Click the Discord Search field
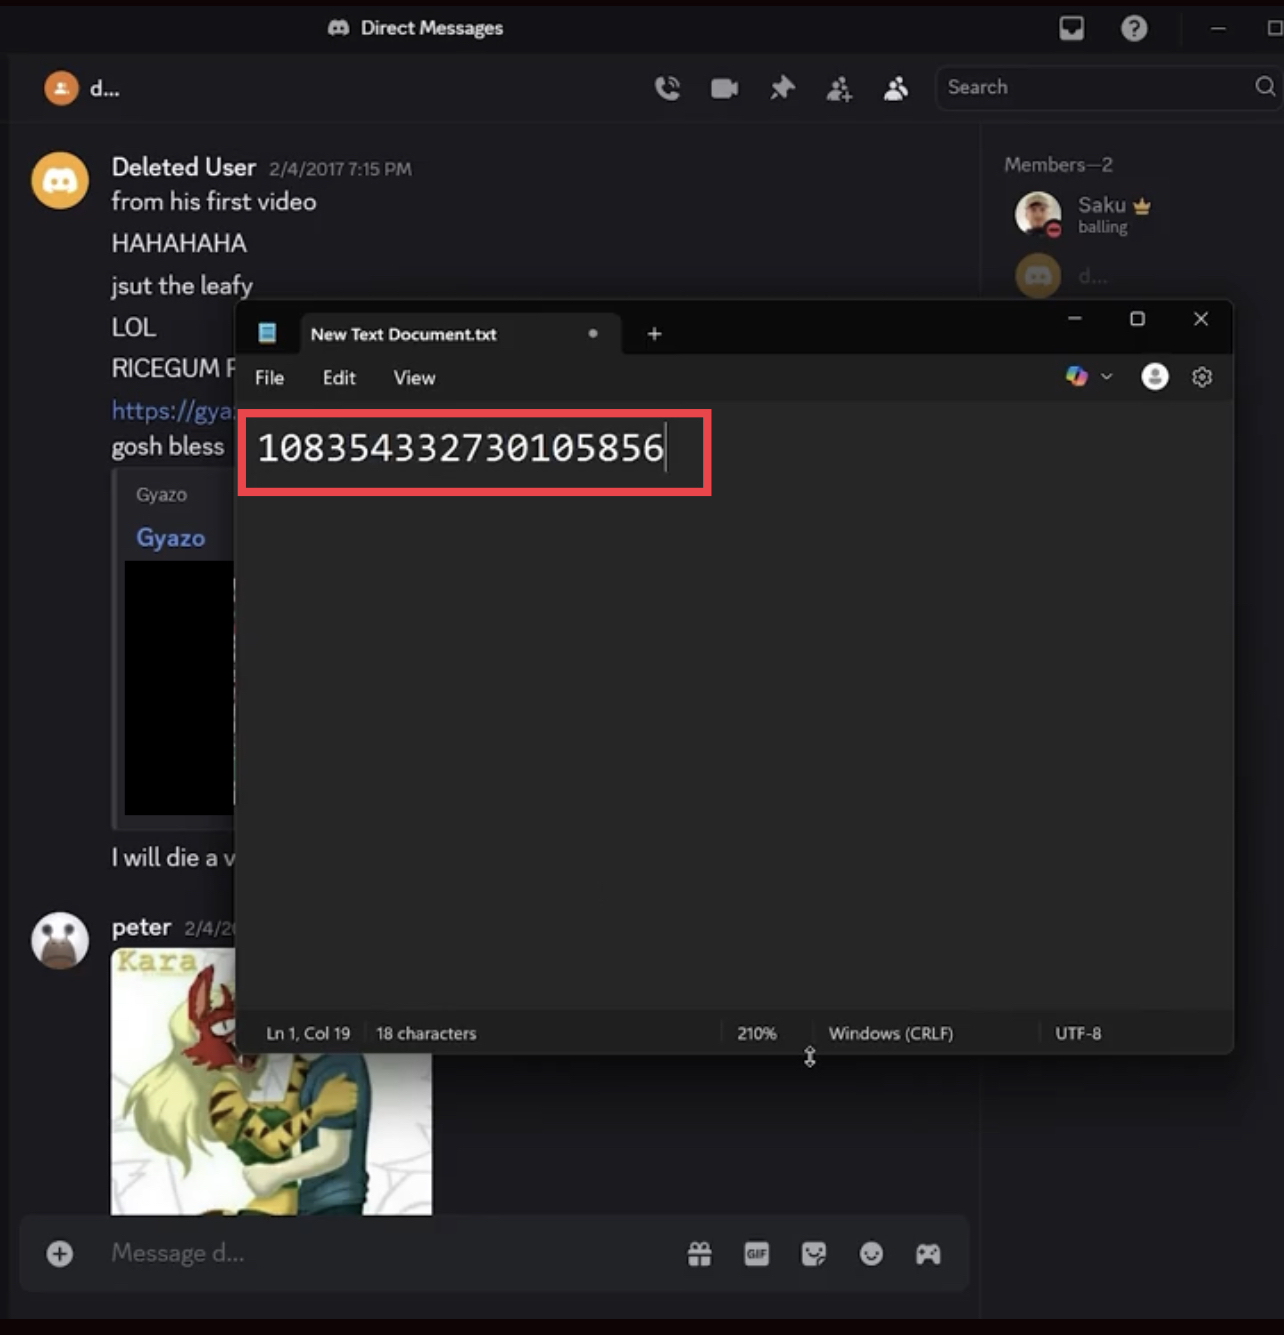This screenshot has width=1284, height=1335. pyautogui.click(x=1095, y=88)
